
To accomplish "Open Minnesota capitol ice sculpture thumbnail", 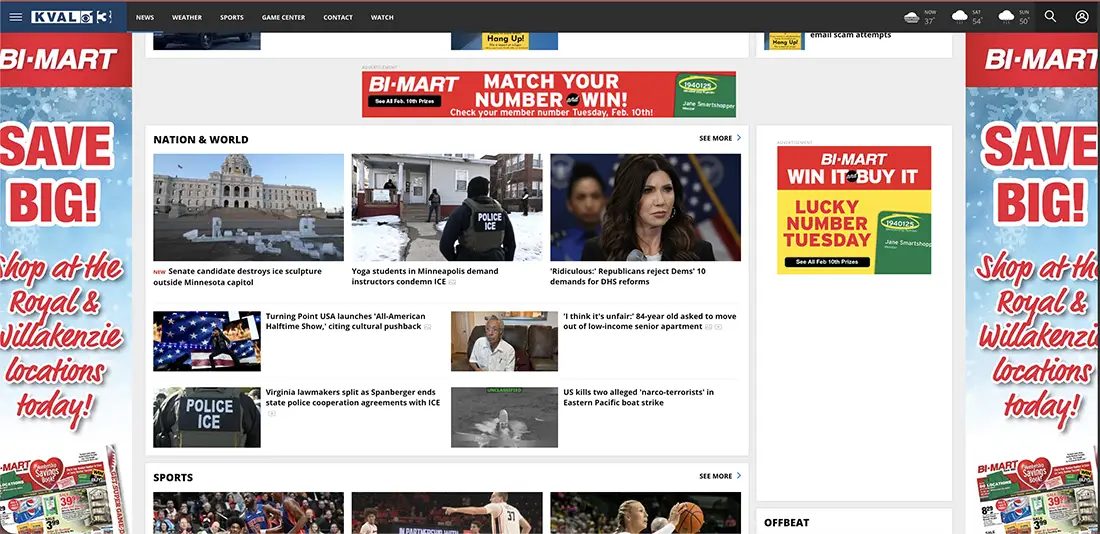I will click(248, 207).
